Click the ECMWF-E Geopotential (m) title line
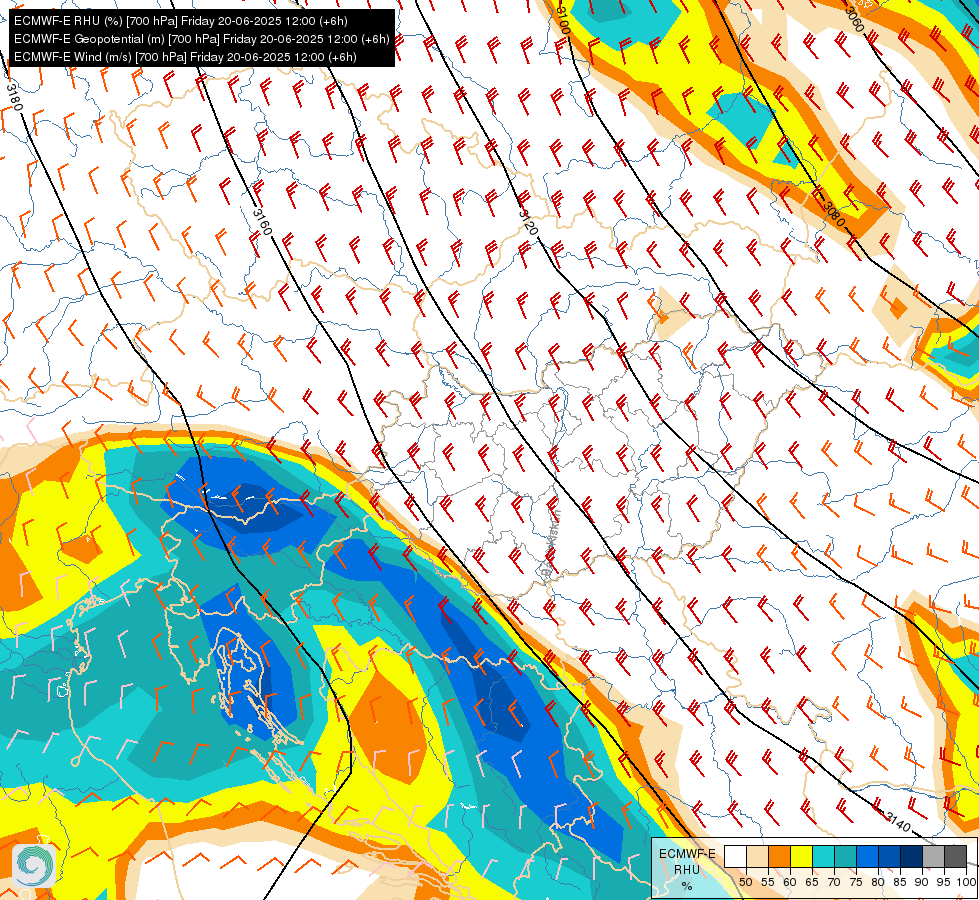This screenshot has width=979, height=900. pos(201,39)
